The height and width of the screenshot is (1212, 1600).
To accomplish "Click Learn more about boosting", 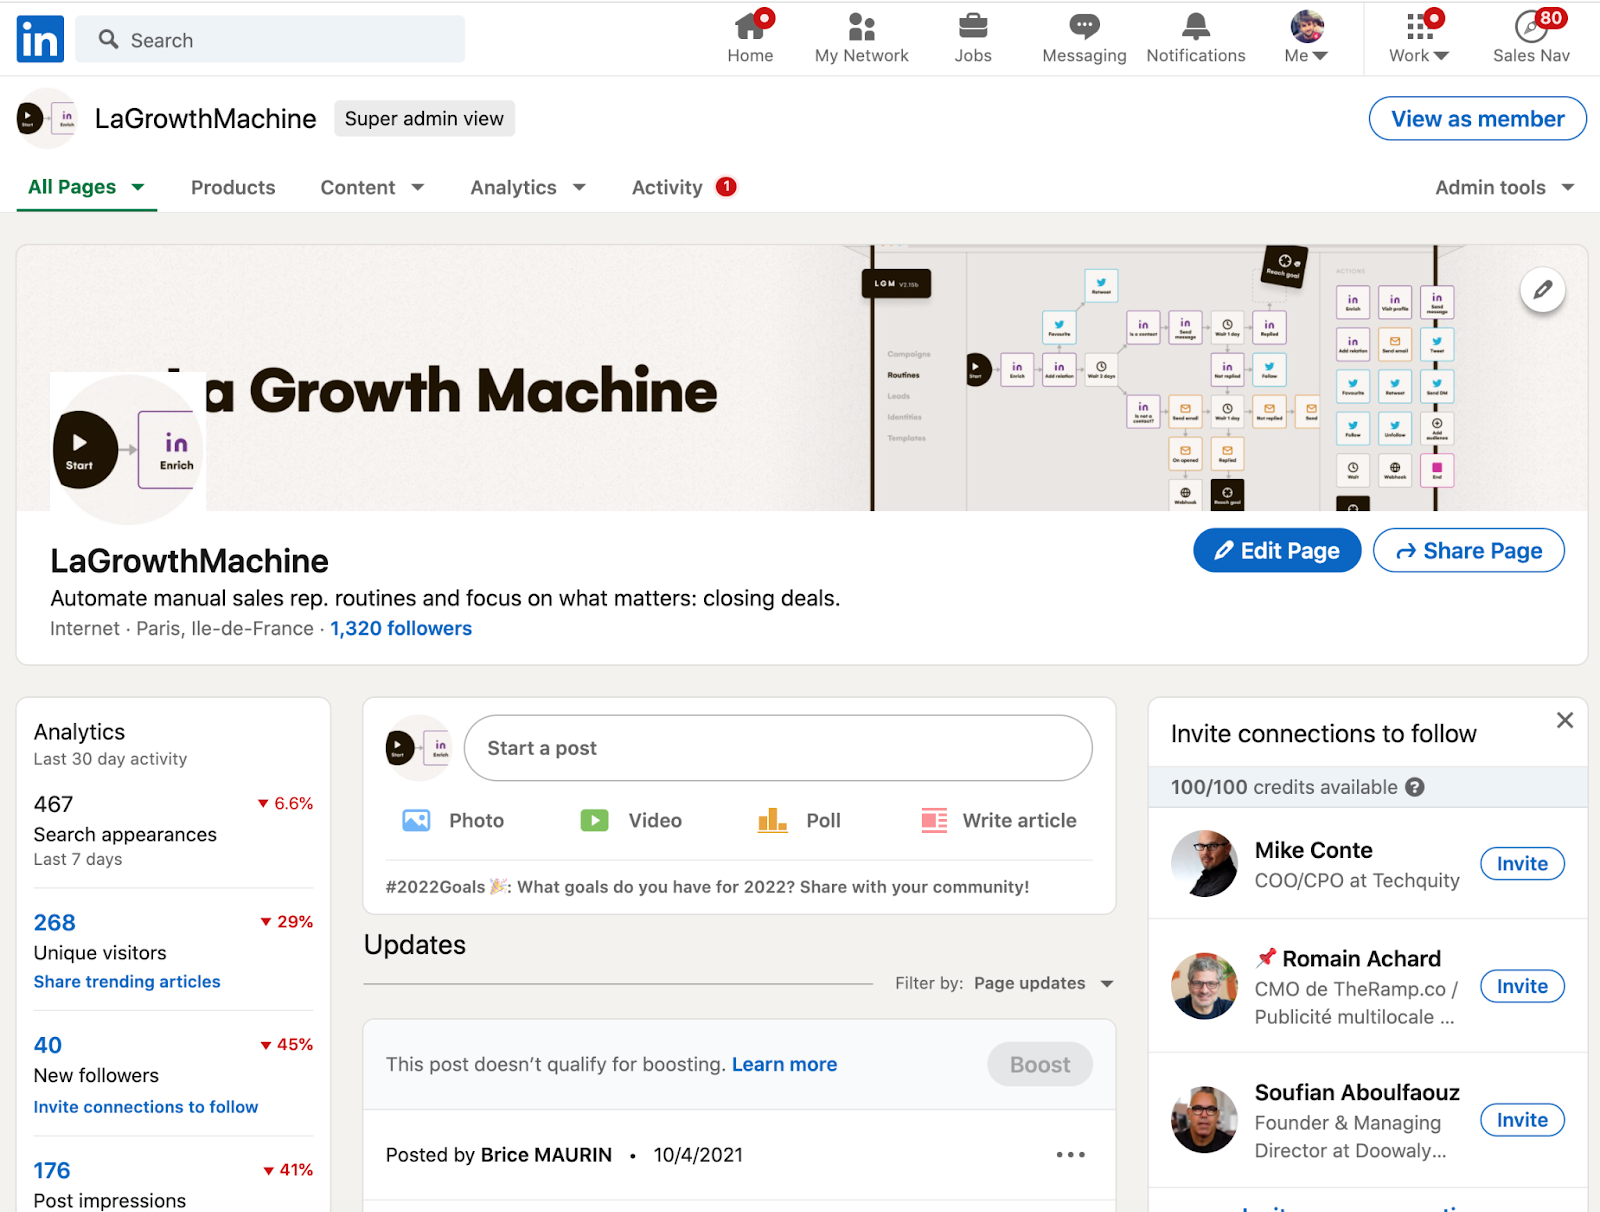I will point(784,1065).
